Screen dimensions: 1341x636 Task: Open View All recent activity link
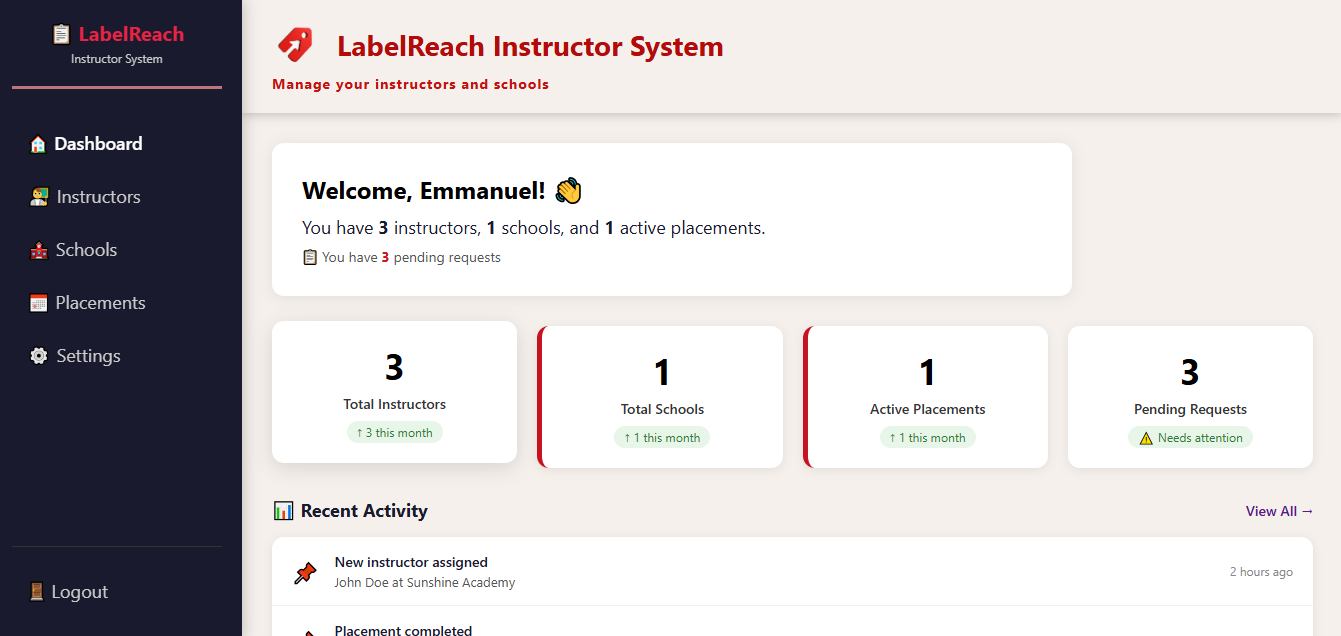(x=1279, y=511)
